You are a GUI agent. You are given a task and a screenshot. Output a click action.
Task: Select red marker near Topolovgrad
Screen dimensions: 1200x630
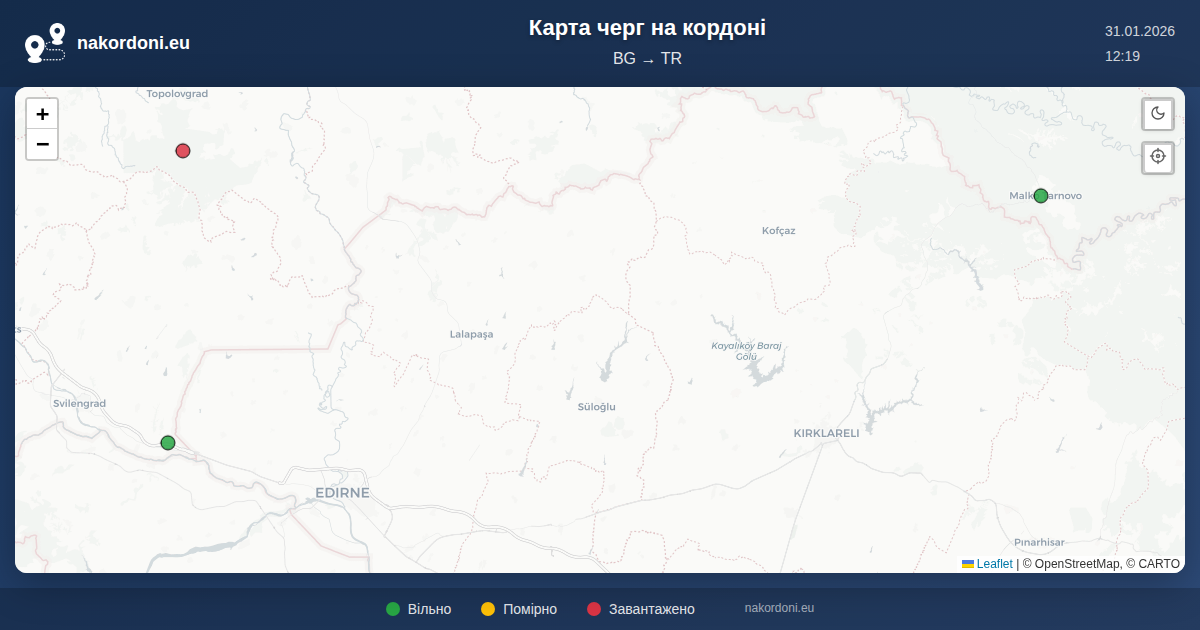[183, 151]
